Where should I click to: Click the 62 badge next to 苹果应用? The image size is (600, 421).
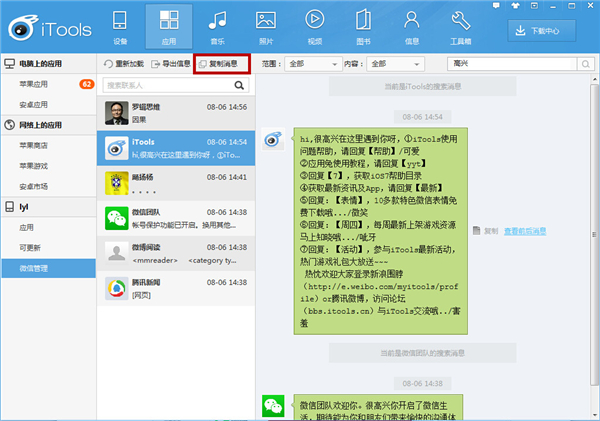(x=87, y=84)
